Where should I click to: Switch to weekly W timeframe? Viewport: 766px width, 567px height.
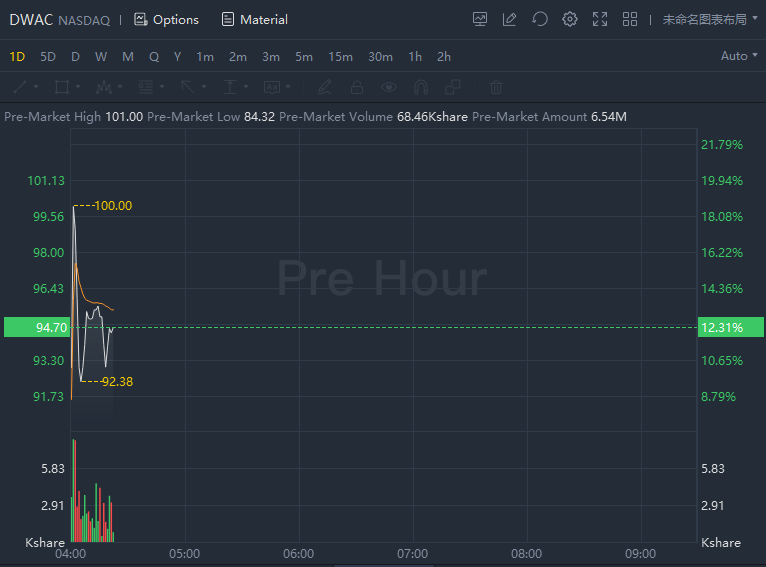tap(101, 57)
